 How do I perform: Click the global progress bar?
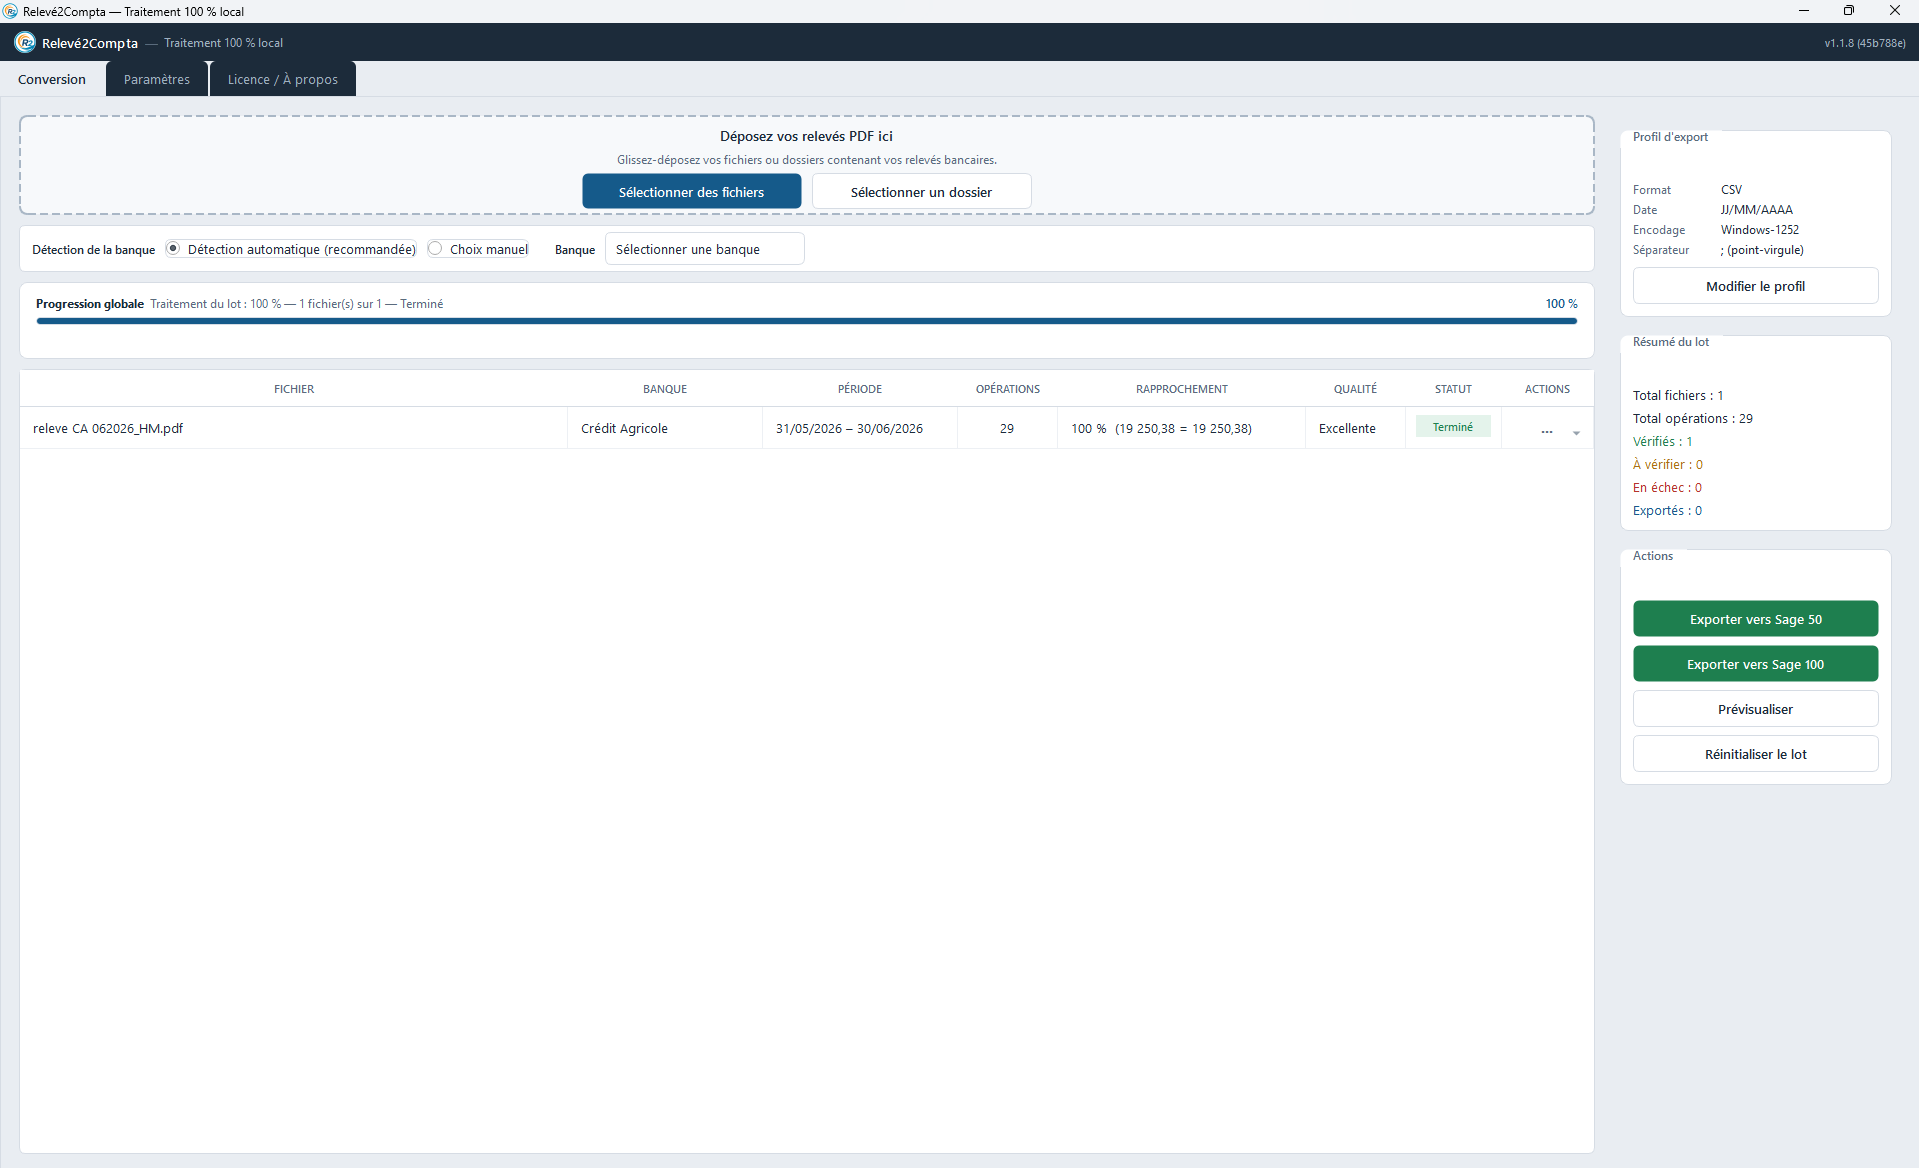pyautogui.click(x=806, y=321)
